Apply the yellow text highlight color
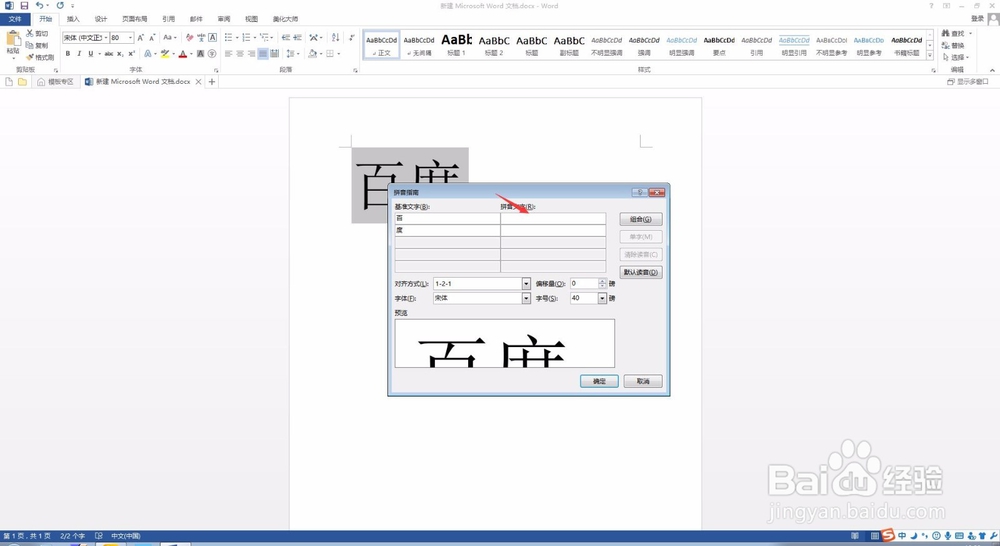Screen dimensions: 1000x546 [165, 54]
